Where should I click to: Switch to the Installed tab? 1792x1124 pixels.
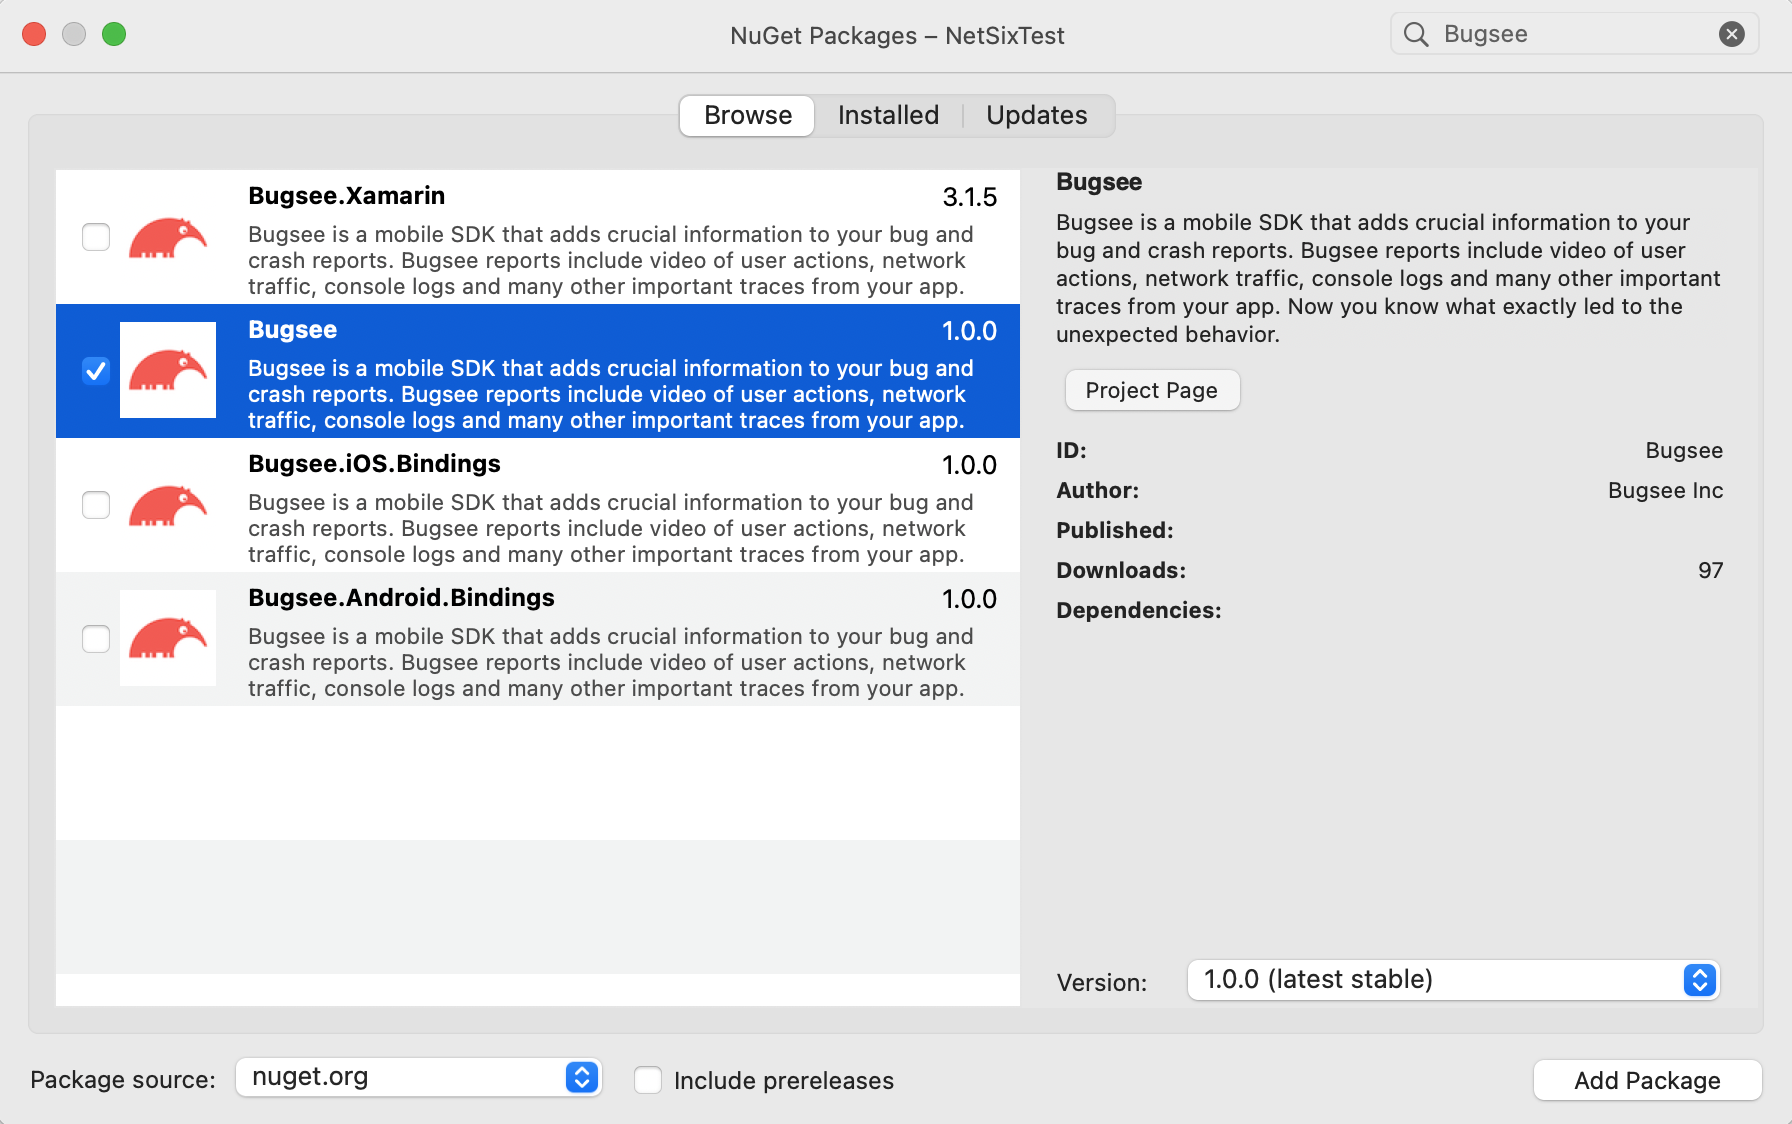tap(887, 115)
